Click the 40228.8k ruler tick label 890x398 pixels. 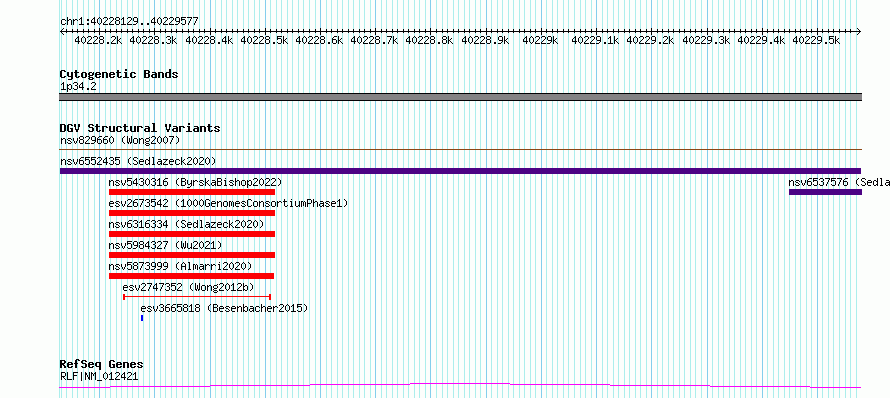click(430, 40)
